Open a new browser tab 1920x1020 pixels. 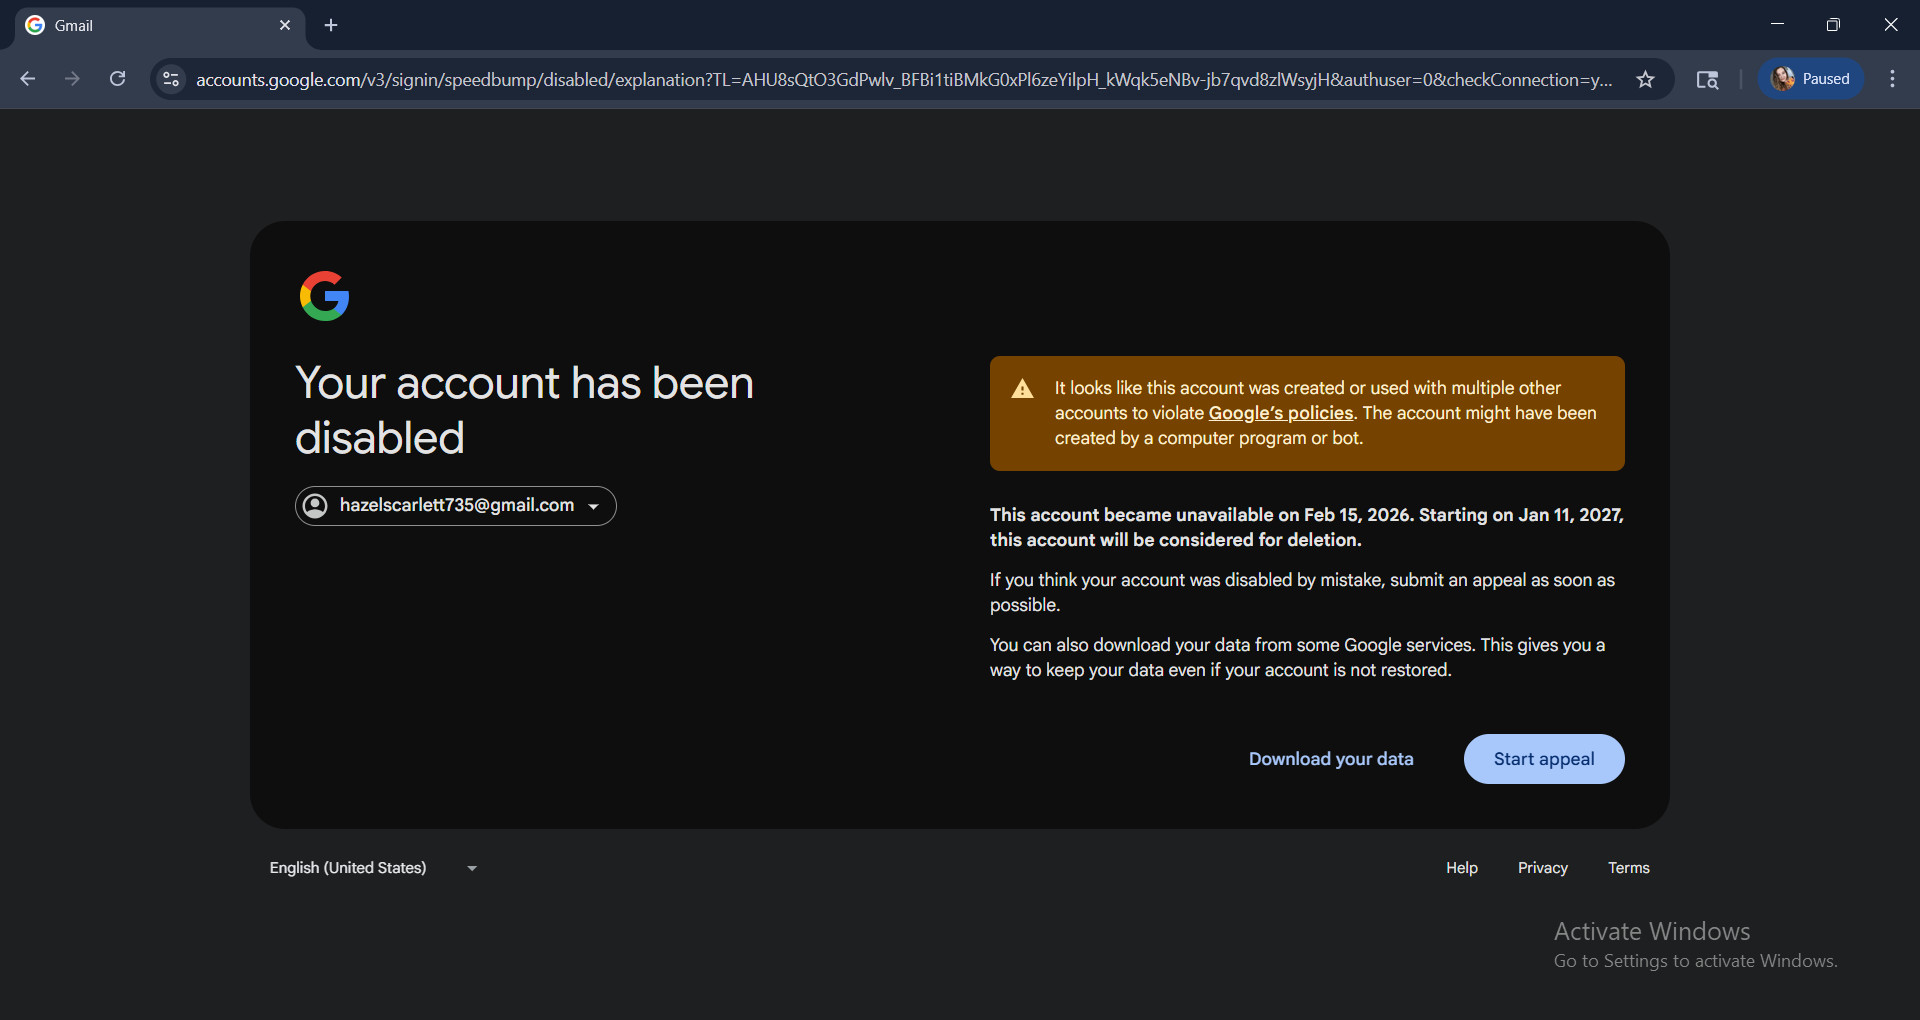click(331, 25)
